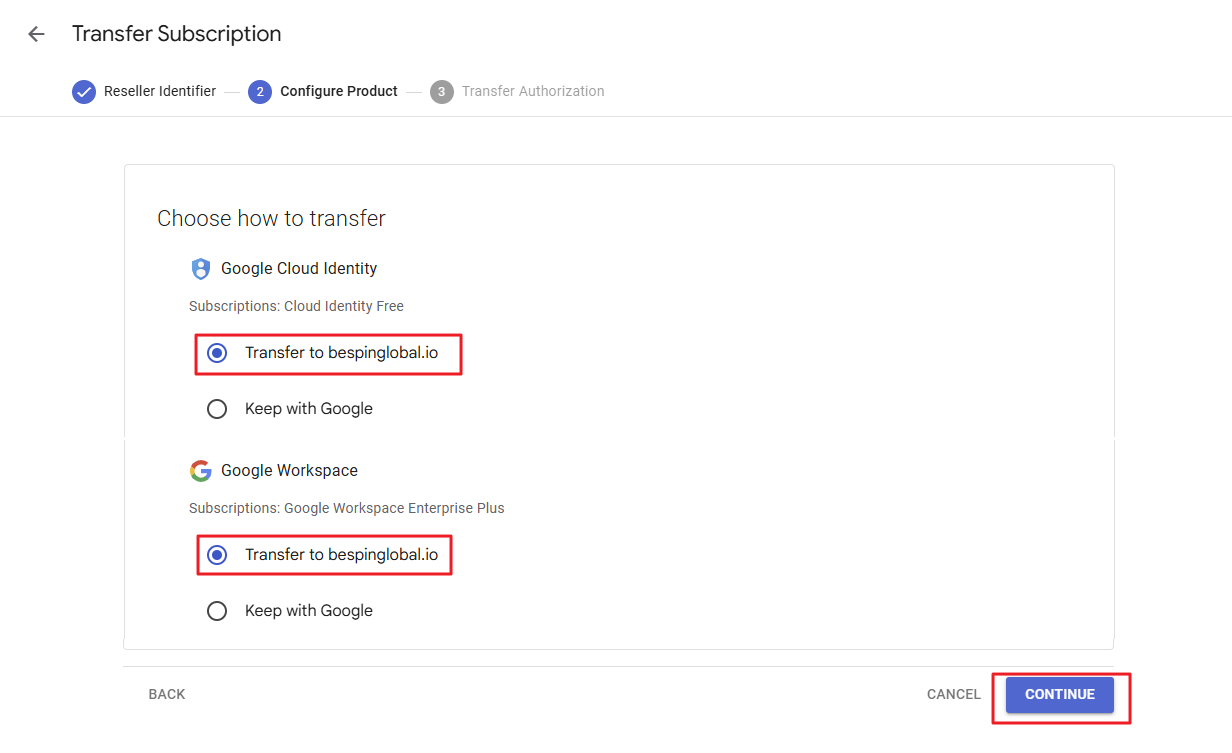
Task: Click the Google Workspace G logo
Action: [201, 471]
